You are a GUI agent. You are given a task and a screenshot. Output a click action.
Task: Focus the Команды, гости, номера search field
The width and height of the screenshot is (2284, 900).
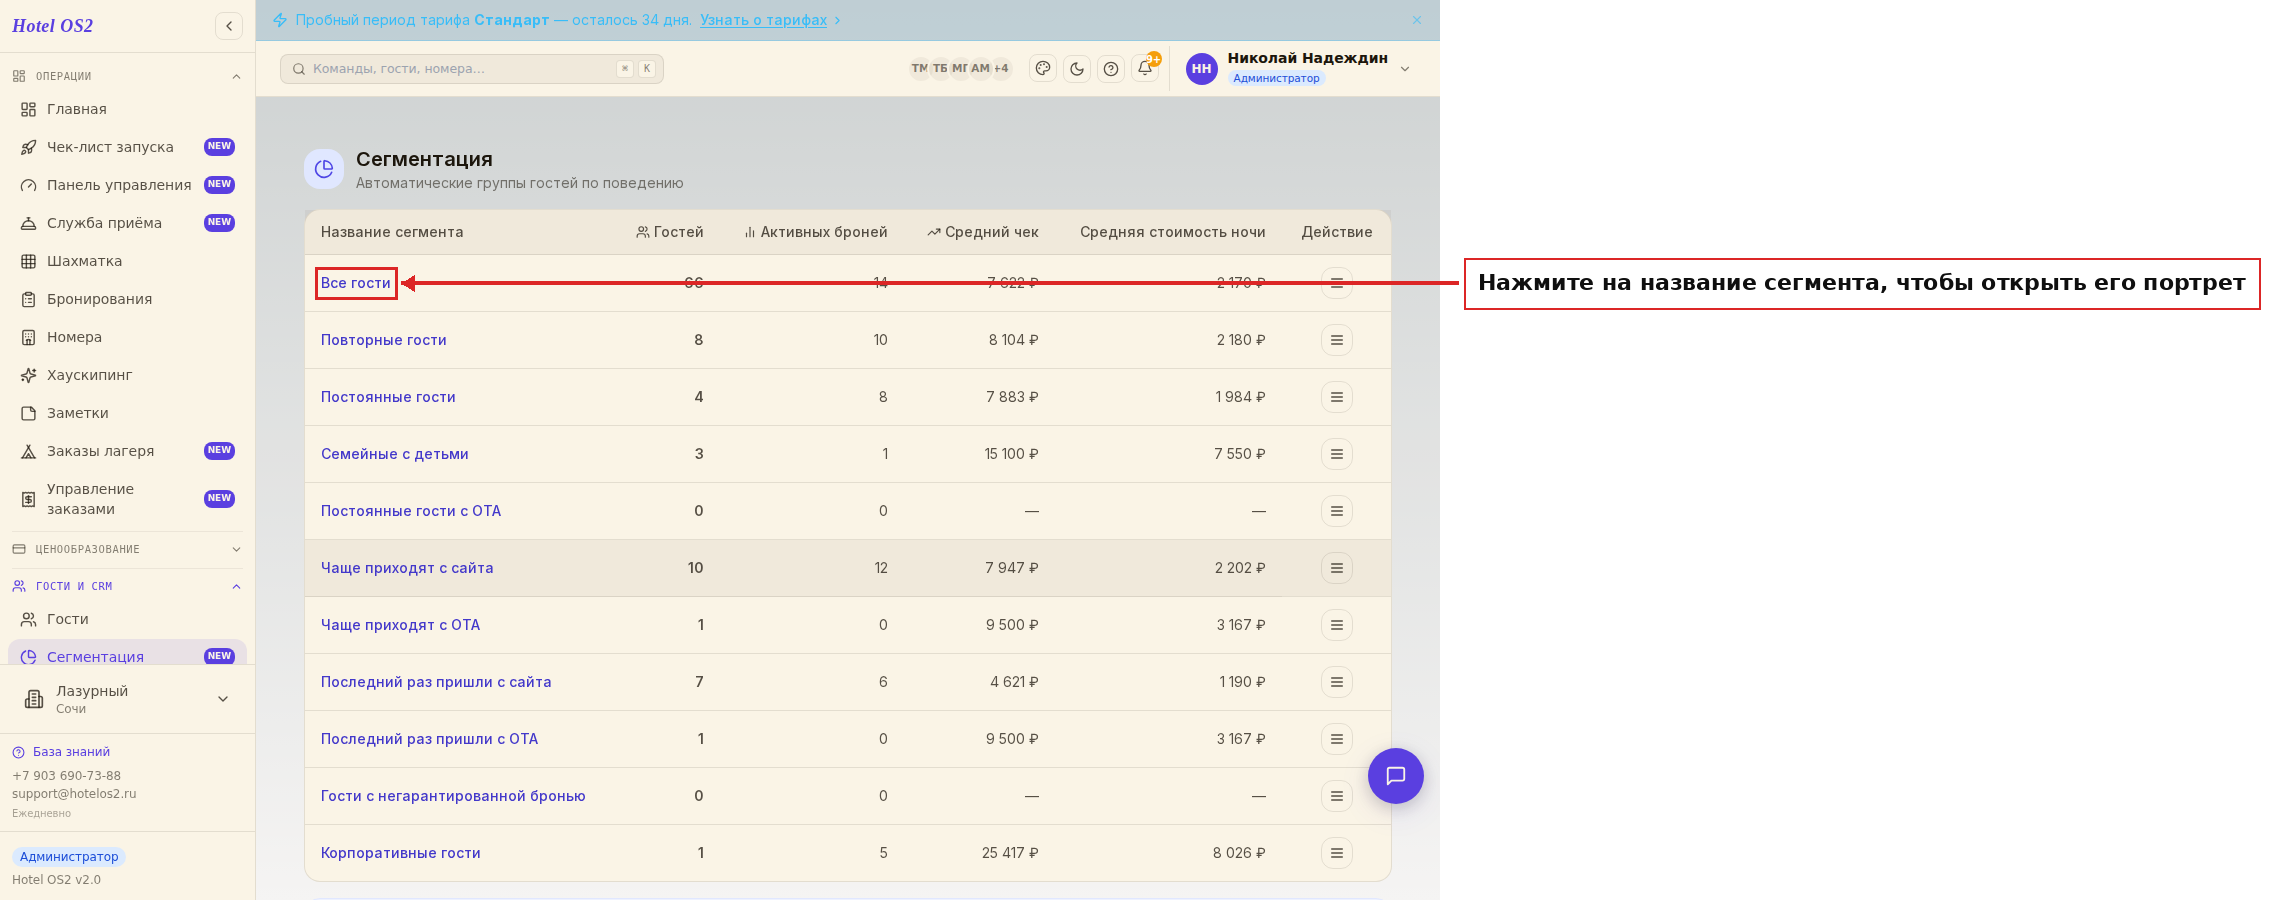coord(472,69)
